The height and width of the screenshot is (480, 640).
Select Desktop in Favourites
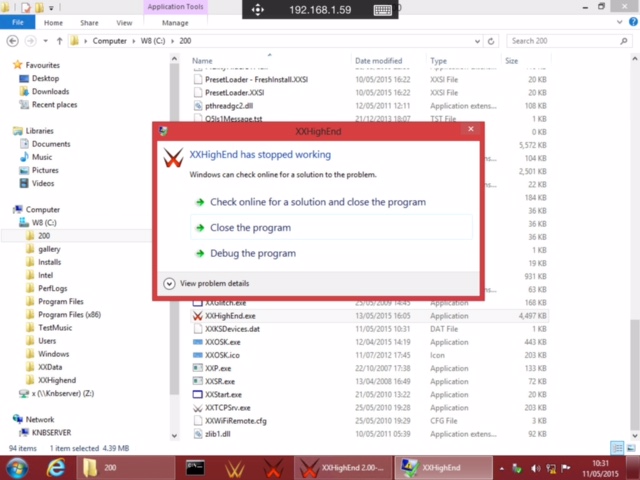45,78
